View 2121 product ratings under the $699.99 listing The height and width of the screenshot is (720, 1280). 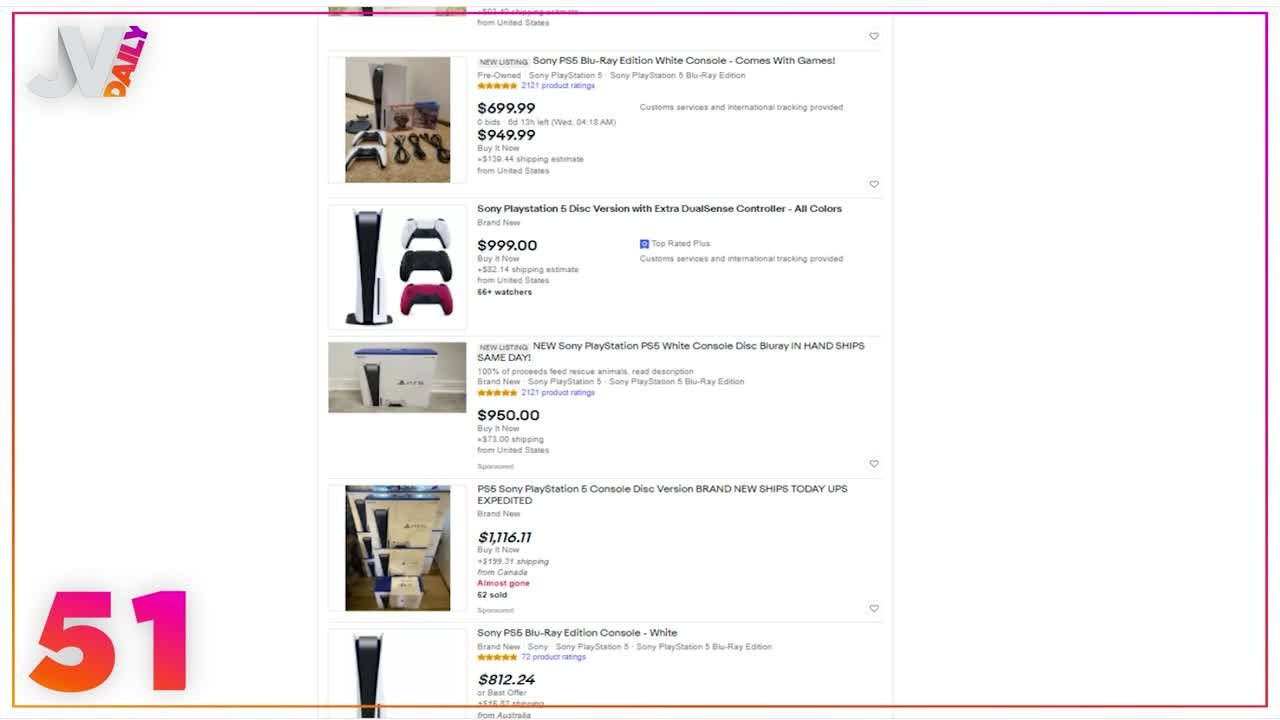click(x=558, y=86)
